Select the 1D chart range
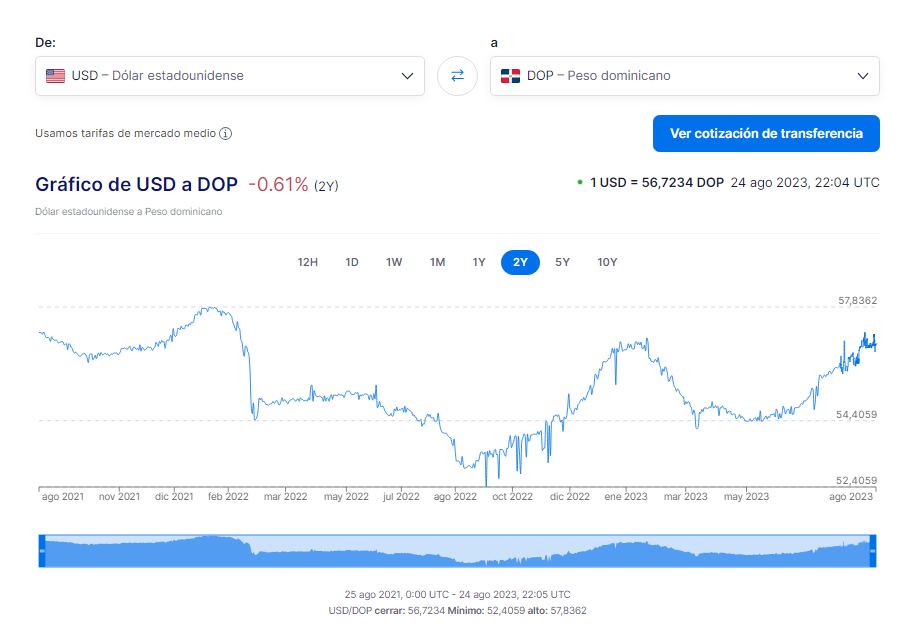Image resolution: width=906 pixels, height=644 pixels. point(352,262)
